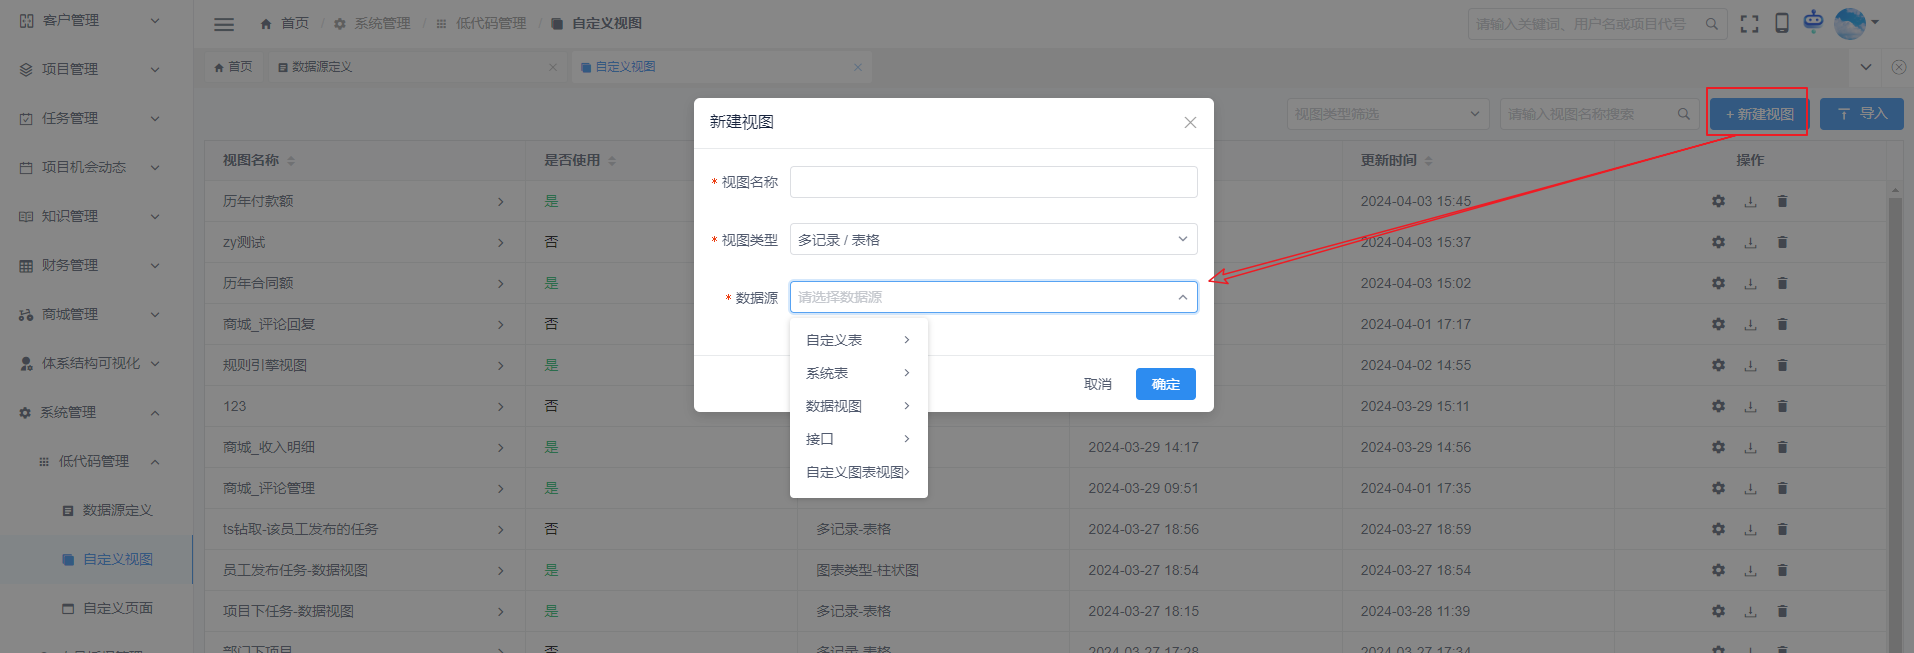The image size is (1914, 653).
Task: Select 接口 in data source menu
Action: [x=859, y=439]
